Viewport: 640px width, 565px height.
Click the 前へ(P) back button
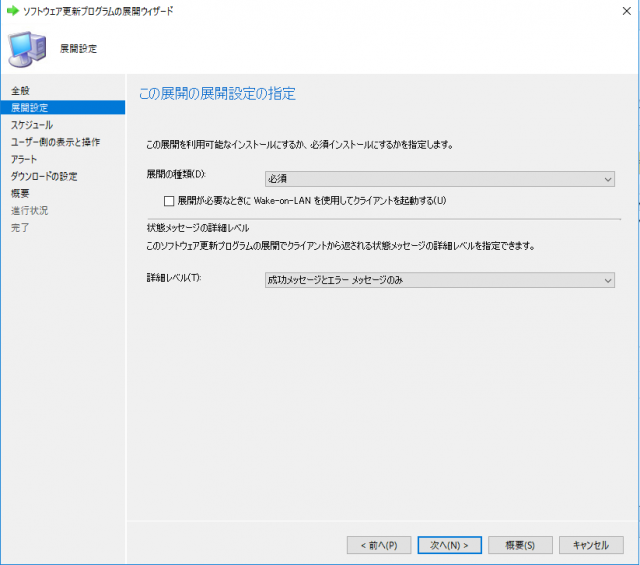tap(378, 545)
